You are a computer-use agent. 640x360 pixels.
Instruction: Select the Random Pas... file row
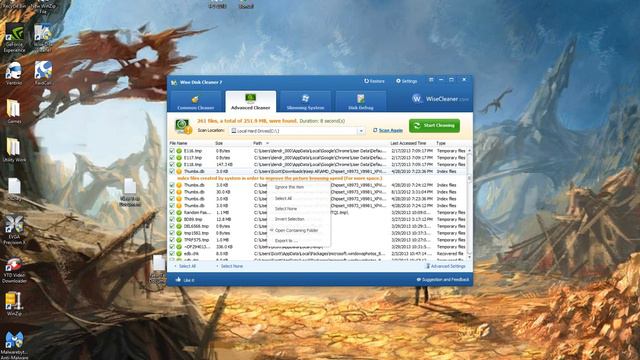[318, 212]
